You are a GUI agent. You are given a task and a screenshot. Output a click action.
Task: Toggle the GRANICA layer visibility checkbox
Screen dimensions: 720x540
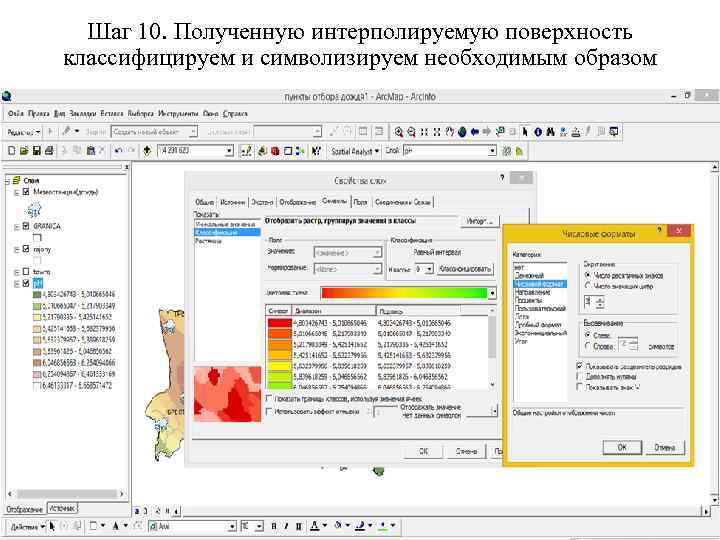[x=26, y=226]
